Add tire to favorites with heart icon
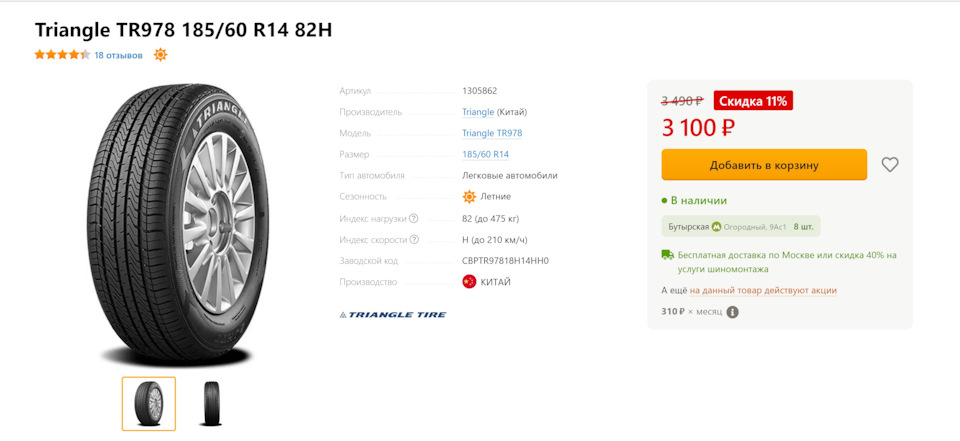 click(x=890, y=165)
